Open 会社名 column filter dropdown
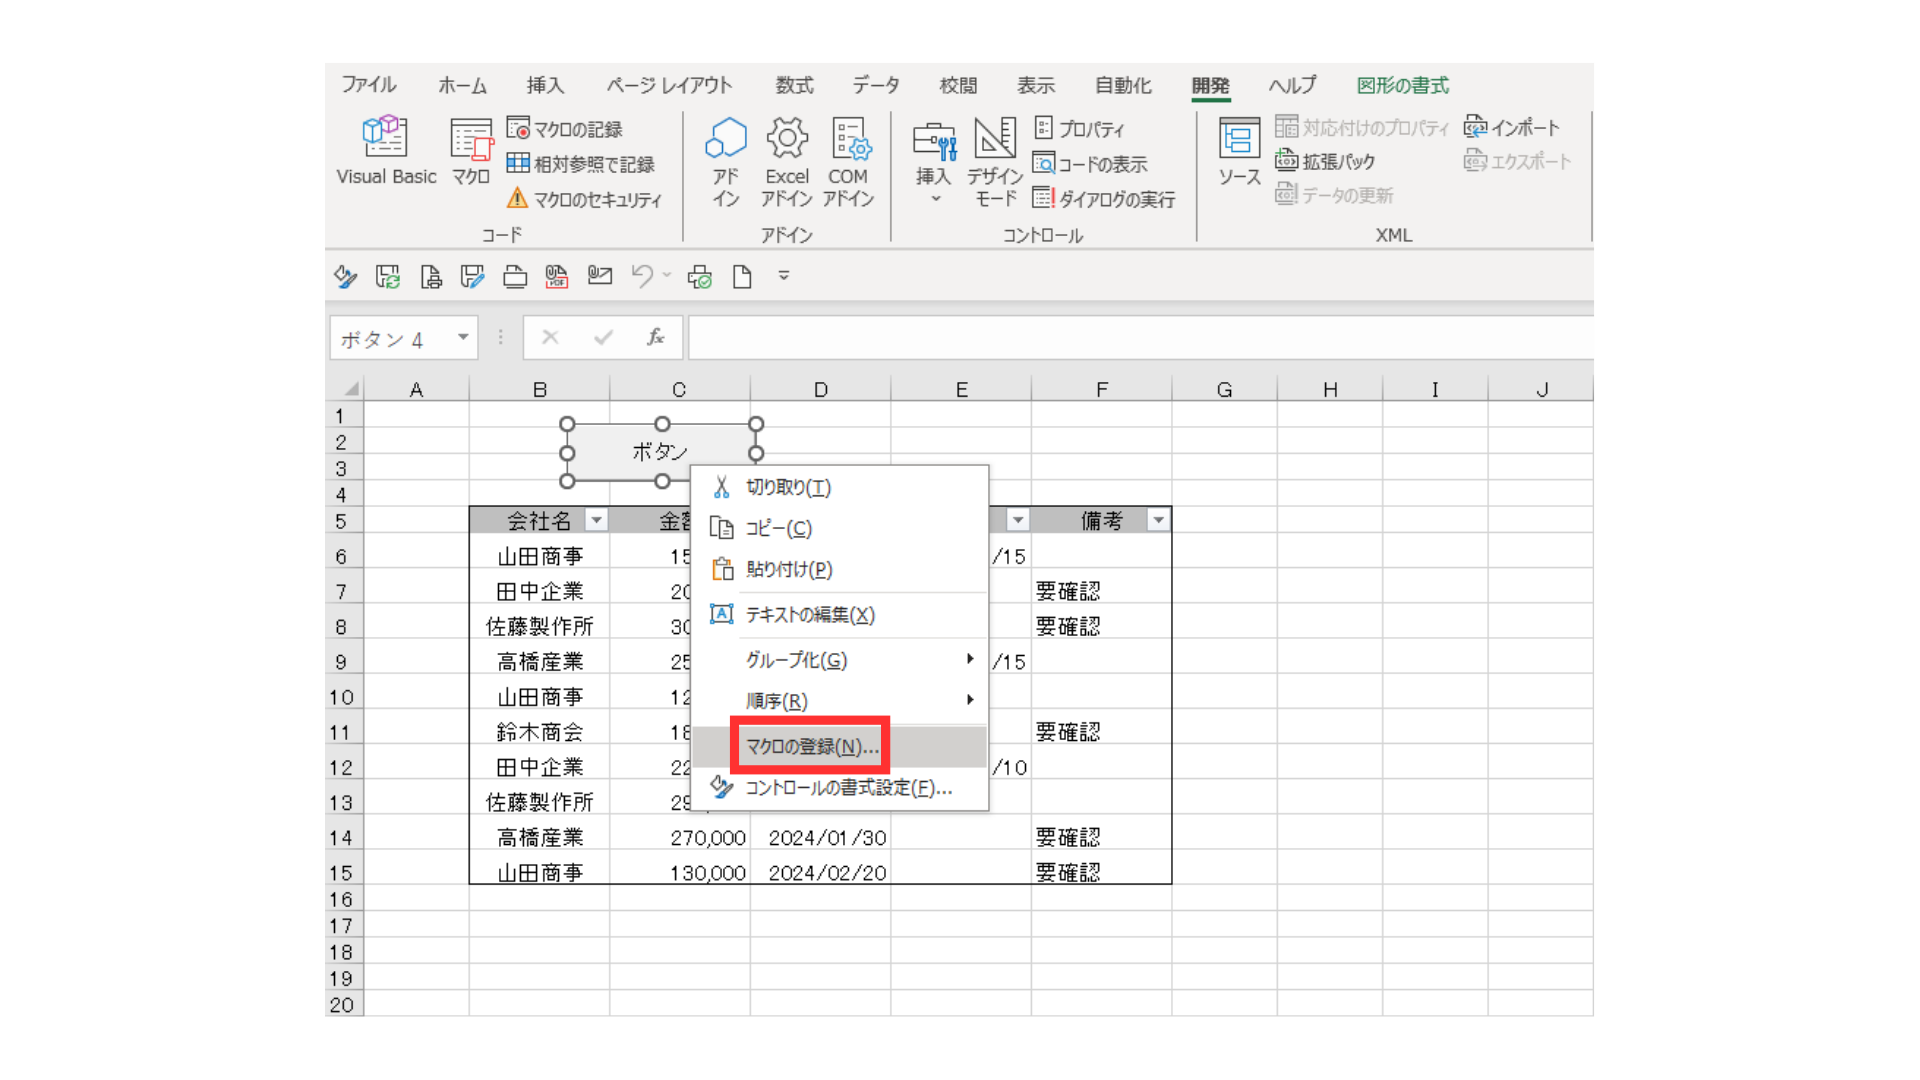Image resolution: width=1920 pixels, height=1080 pixels. point(597,520)
